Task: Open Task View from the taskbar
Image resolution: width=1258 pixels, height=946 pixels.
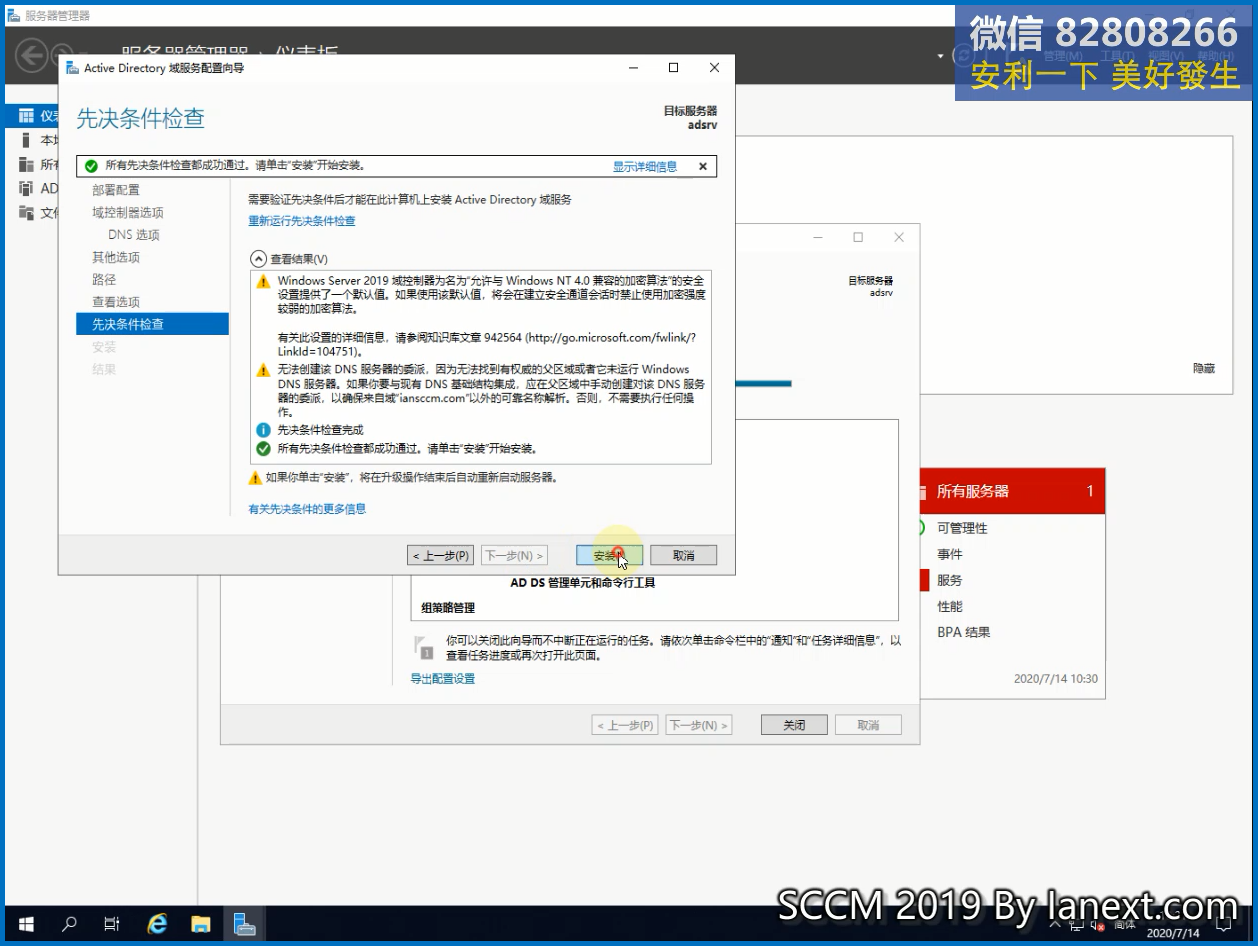Action: coord(112,924)
